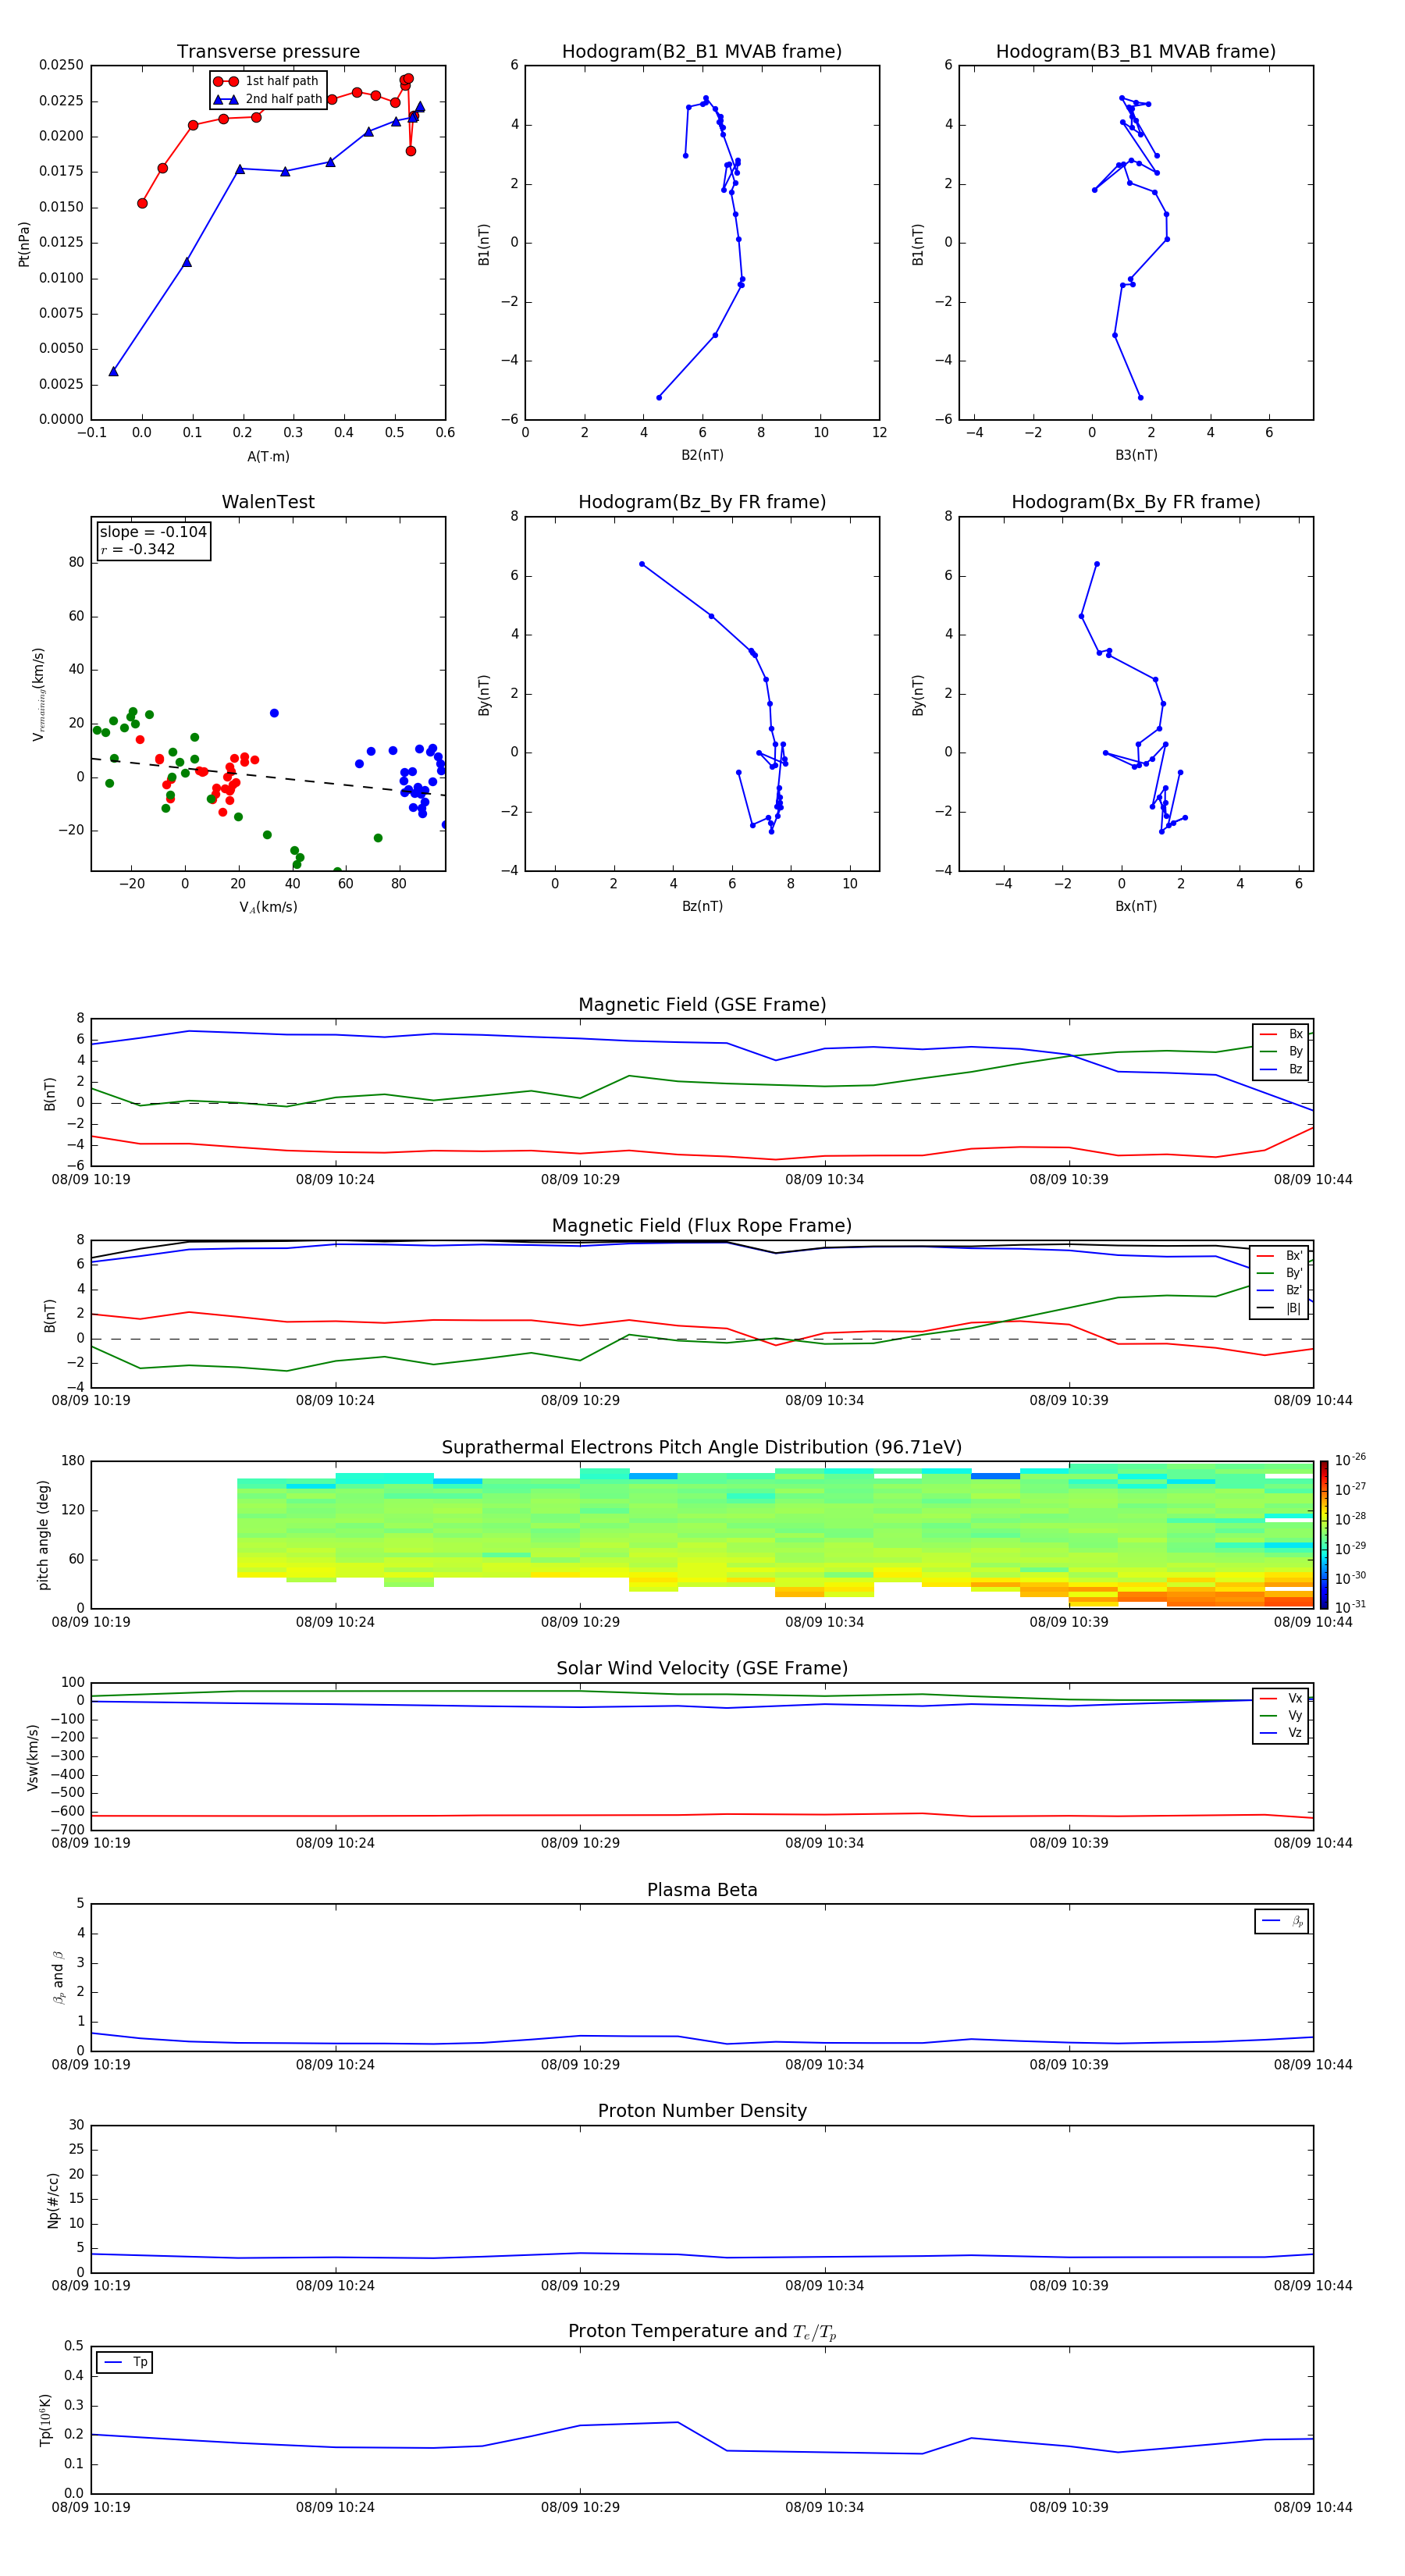Click the Hodogram(Bx_By FR frame) title
The image size is (1405, 2576).
1135,502
